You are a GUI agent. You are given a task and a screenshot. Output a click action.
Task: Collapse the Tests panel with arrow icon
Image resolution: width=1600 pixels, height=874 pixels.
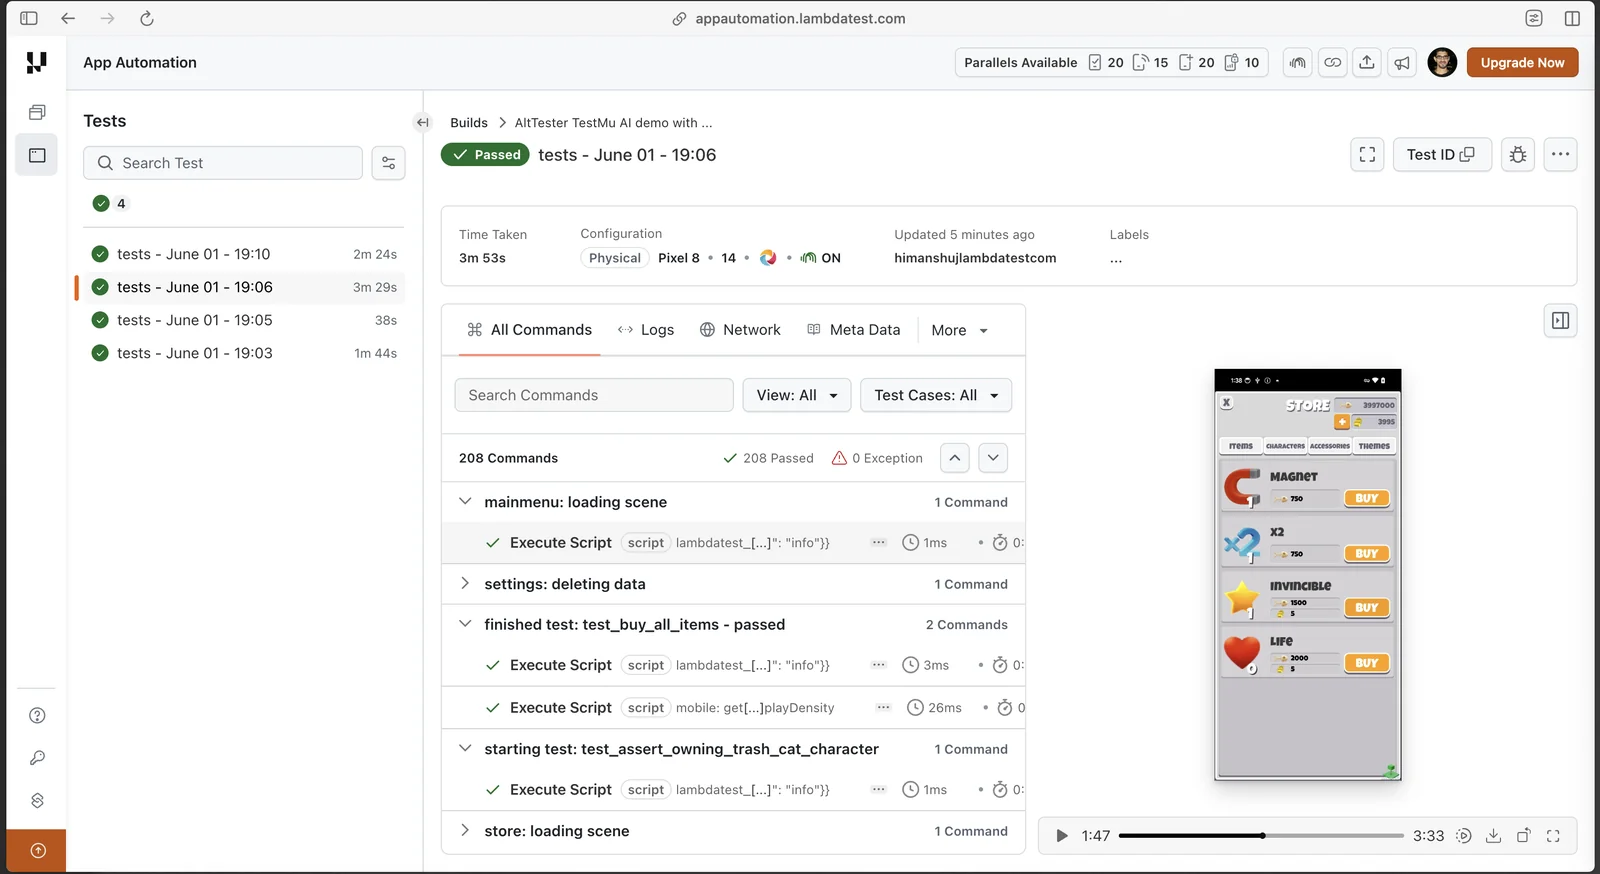click(x=423, y=122)
